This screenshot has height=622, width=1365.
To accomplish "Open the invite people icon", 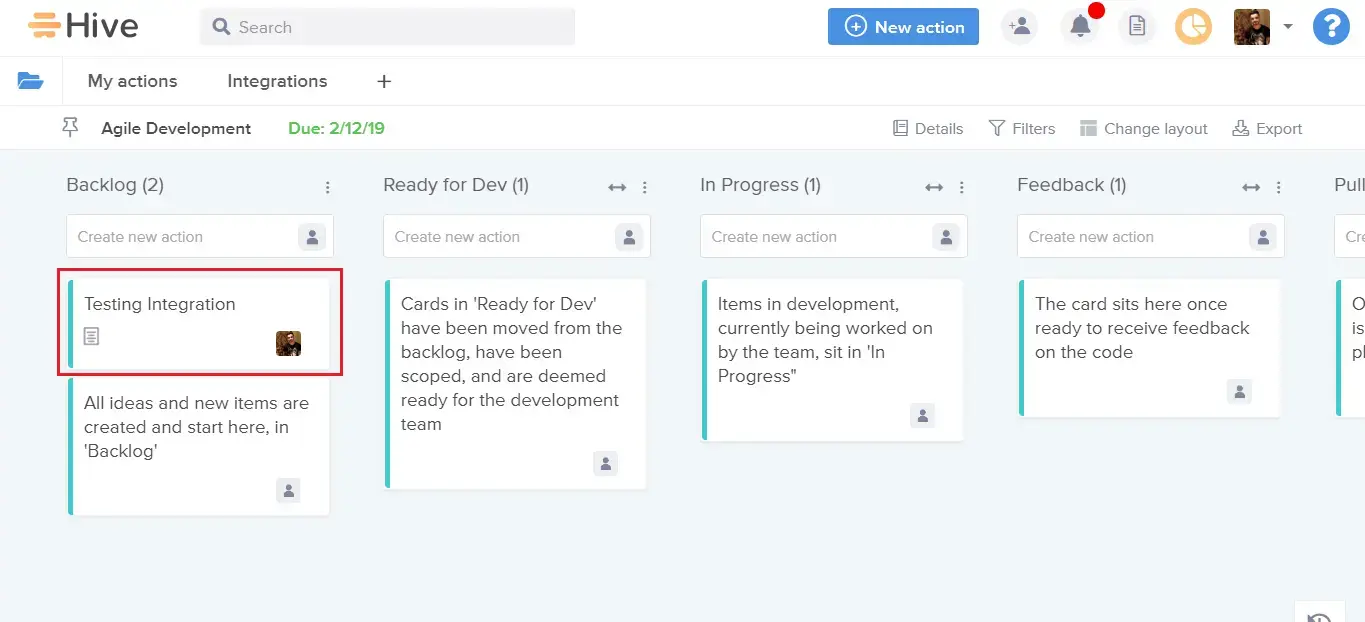I will (x=1020, y=27).
